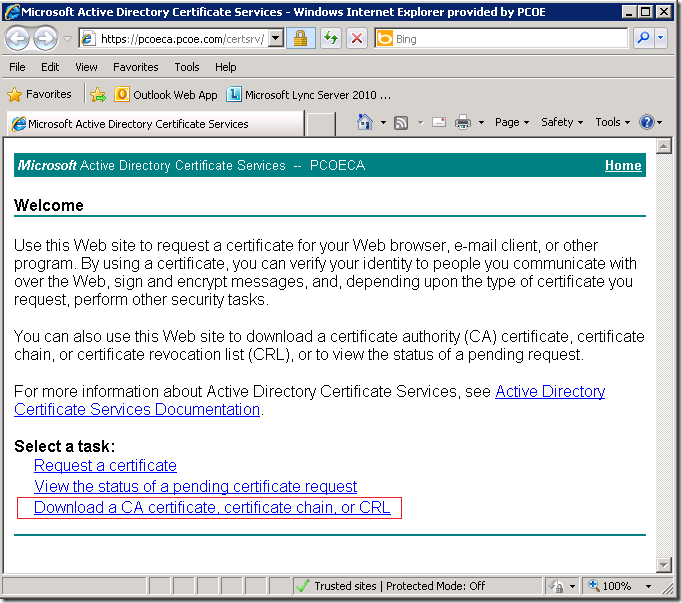This screenshot has height=603, width=682.
Task: Click the Home link in the teal banner
Action: (x=623, y=165)
